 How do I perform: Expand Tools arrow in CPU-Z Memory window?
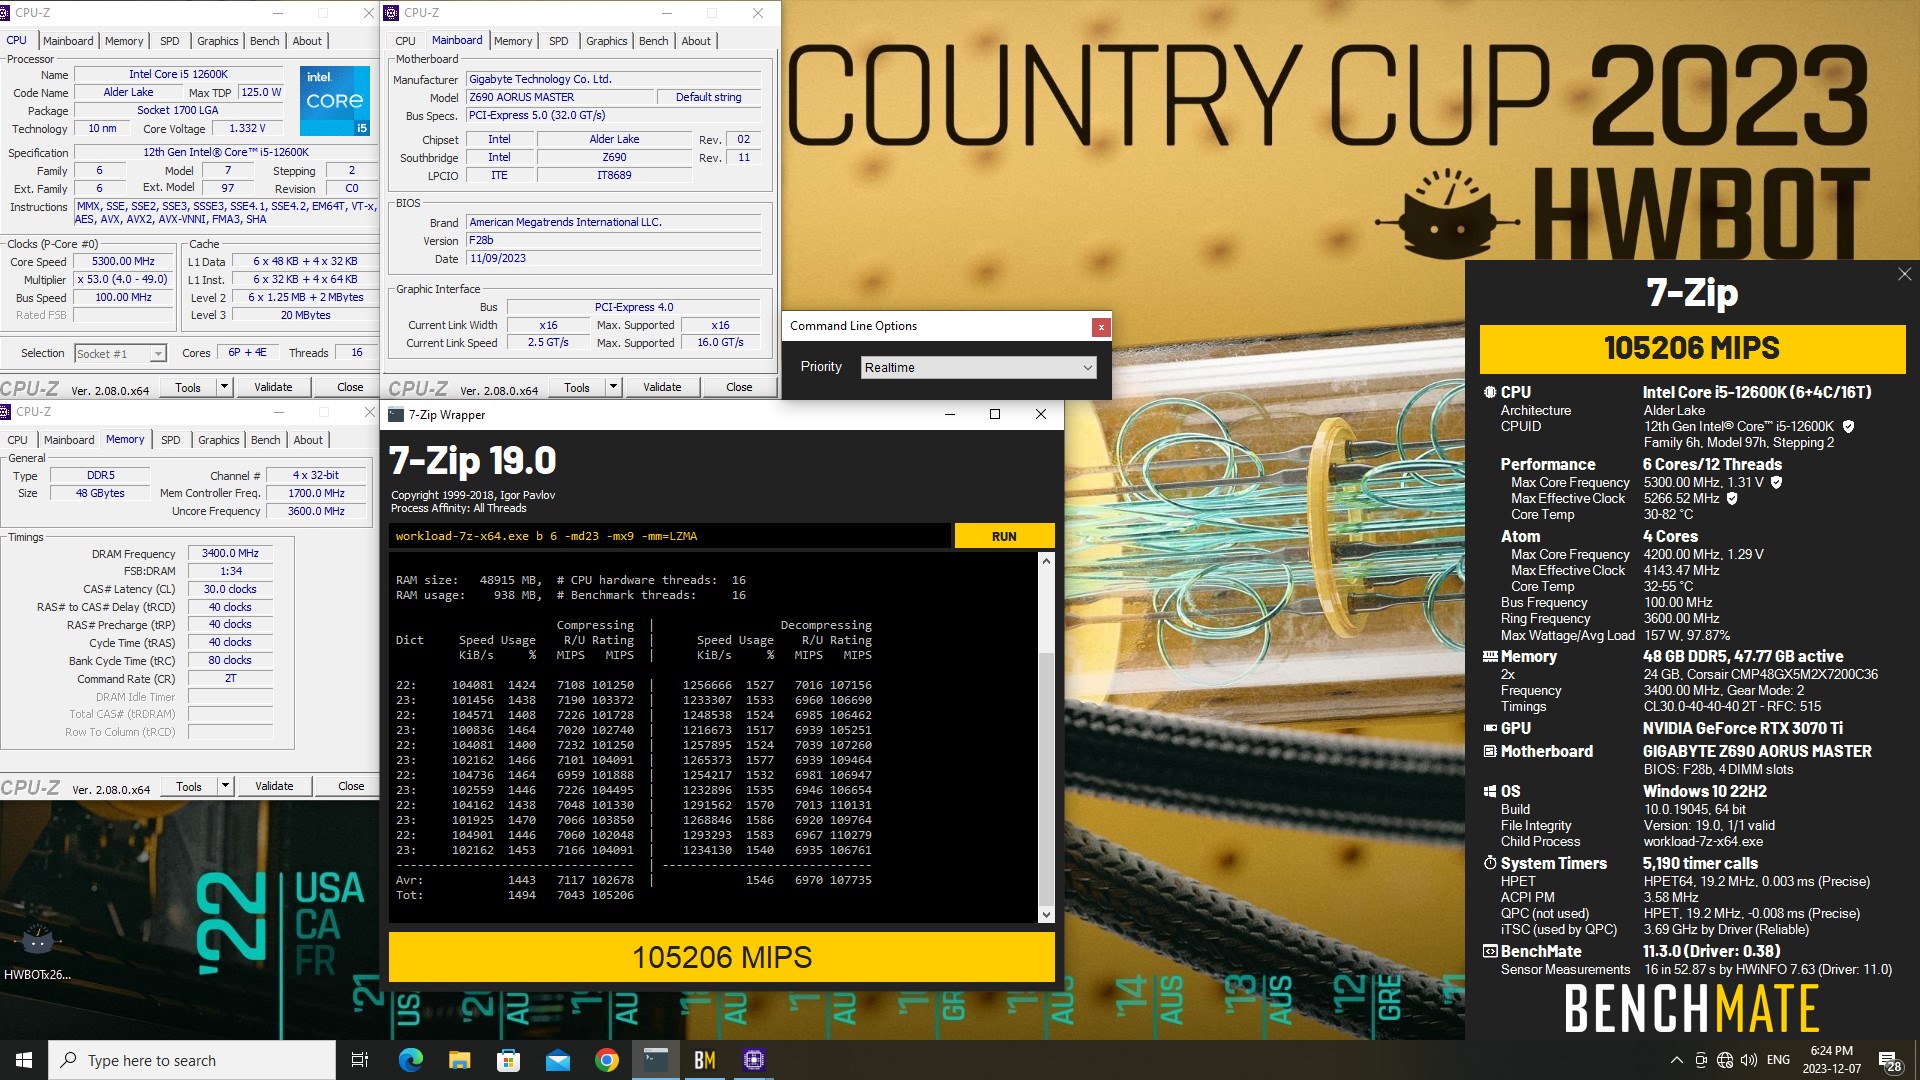click(226, 786)
